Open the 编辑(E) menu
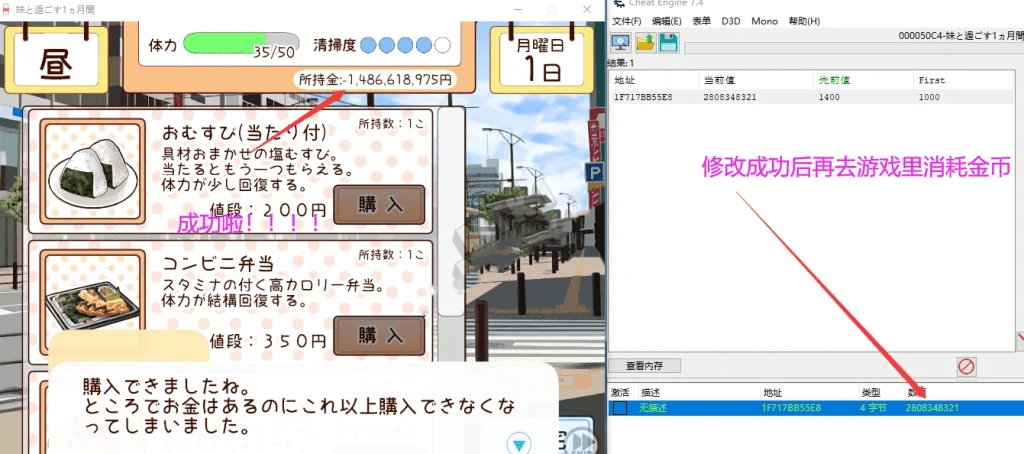This screenshot has width=1024, height=454. [666, 21]
